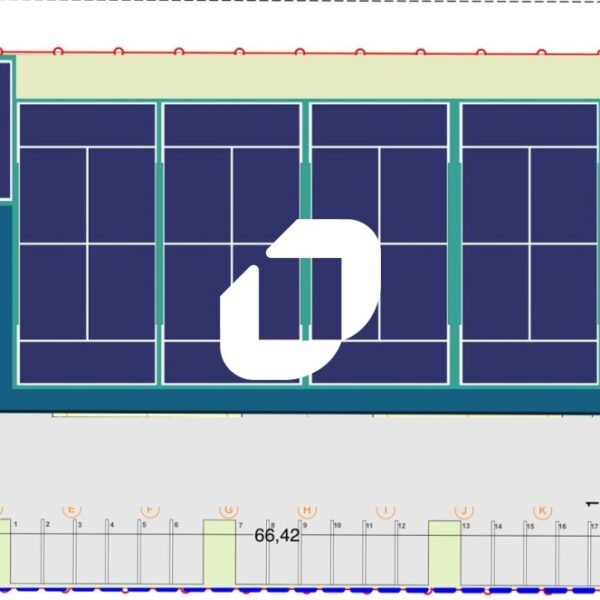This screenshot has height=600, width=600.
Task: Select grid marker F circle
Action: click(x=150, y=509)
